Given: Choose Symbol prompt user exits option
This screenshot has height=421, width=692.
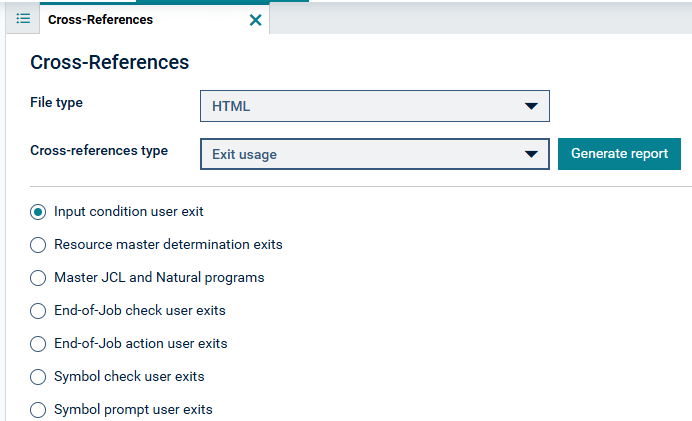Looking at the screenshot, I should coord(38,410).
